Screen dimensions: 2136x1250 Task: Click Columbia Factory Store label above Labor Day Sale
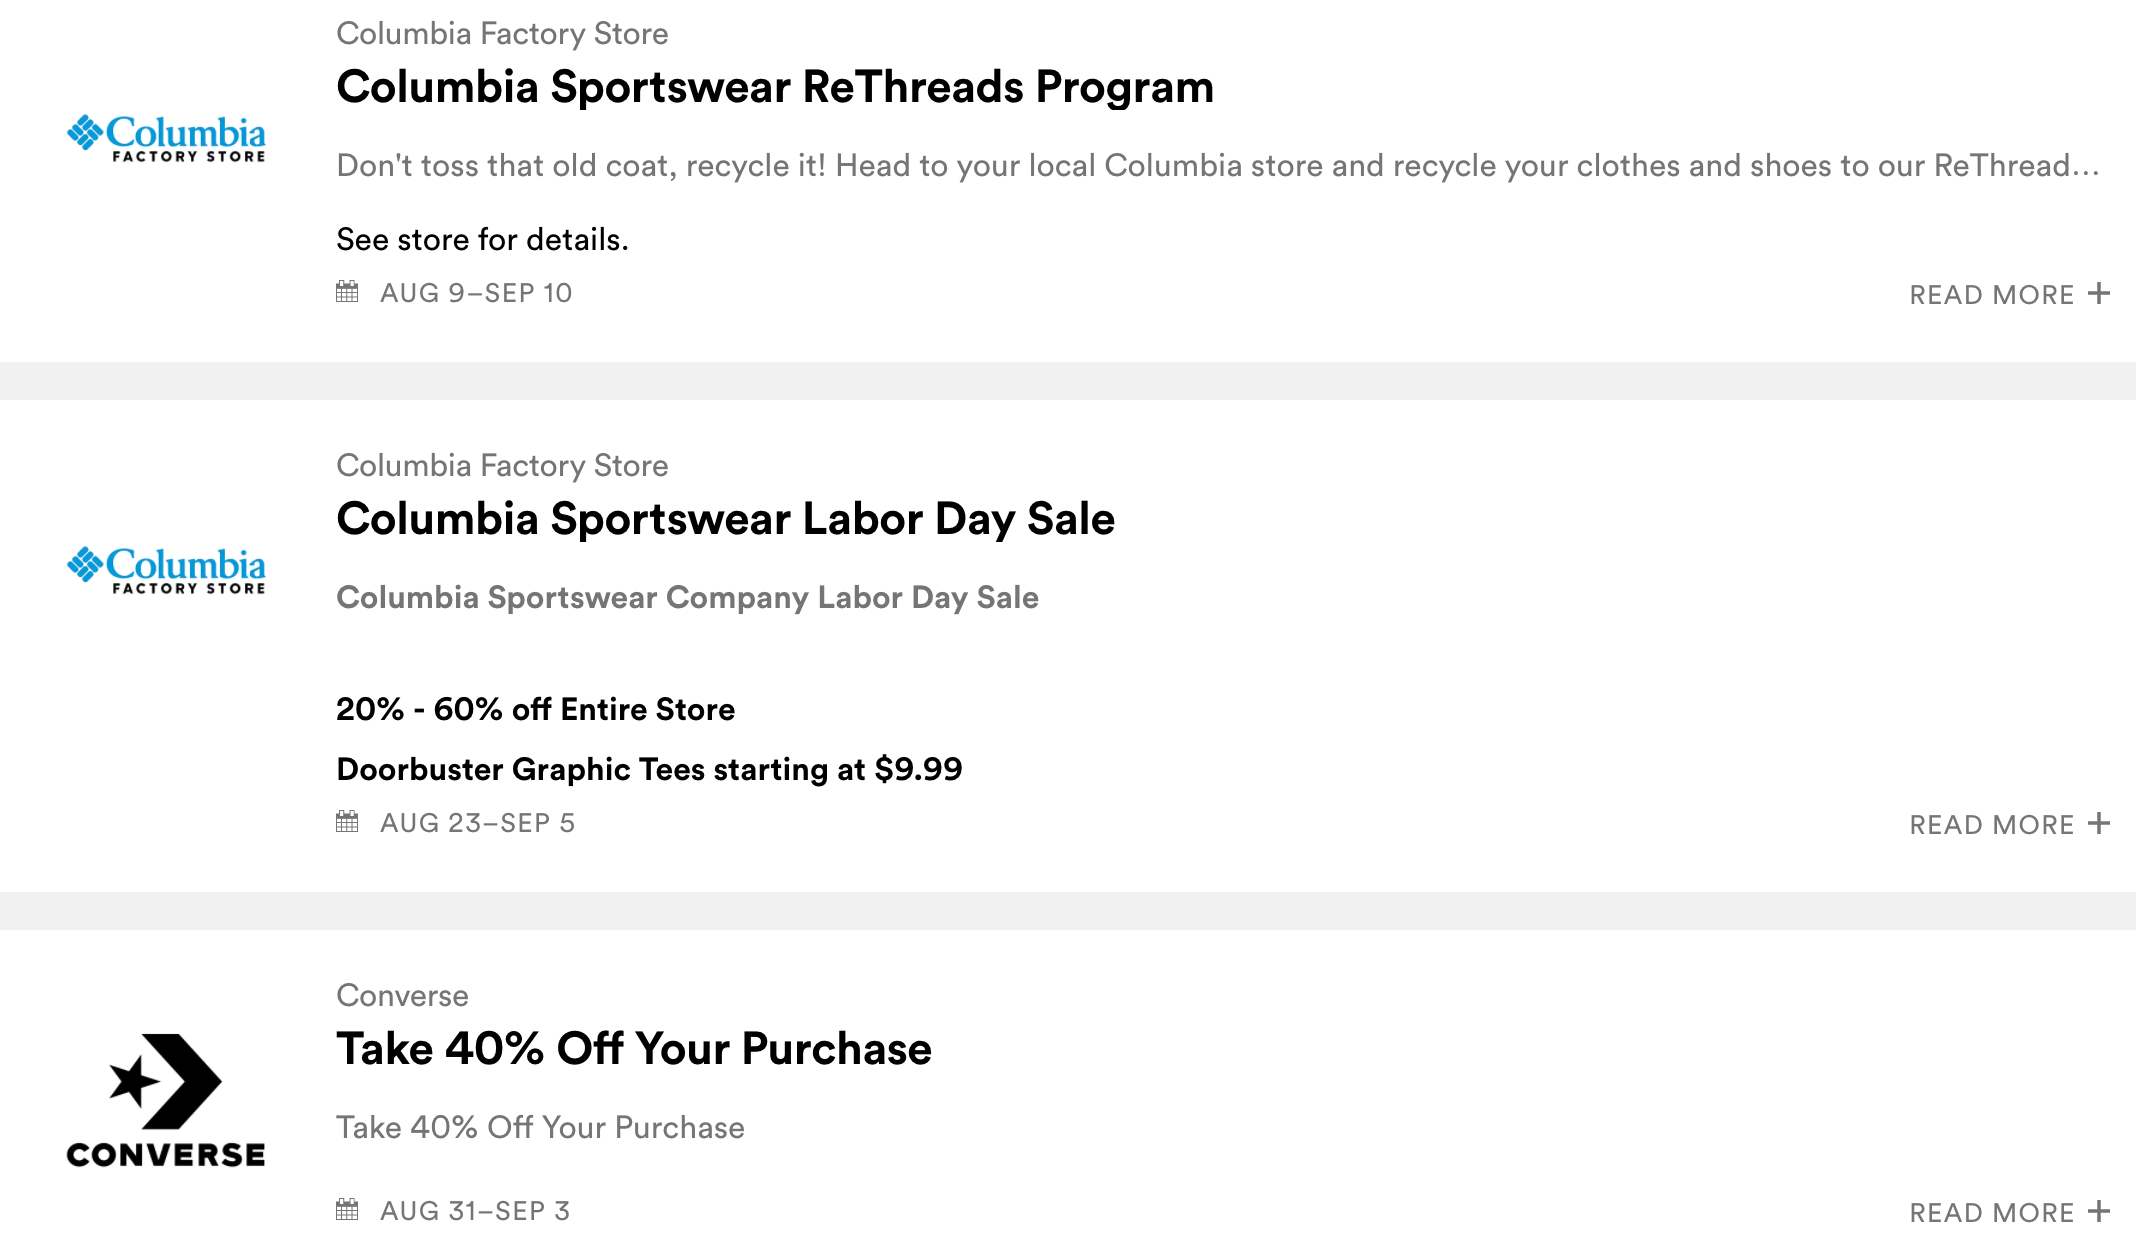pyautogui.click(x=502, y=466)
